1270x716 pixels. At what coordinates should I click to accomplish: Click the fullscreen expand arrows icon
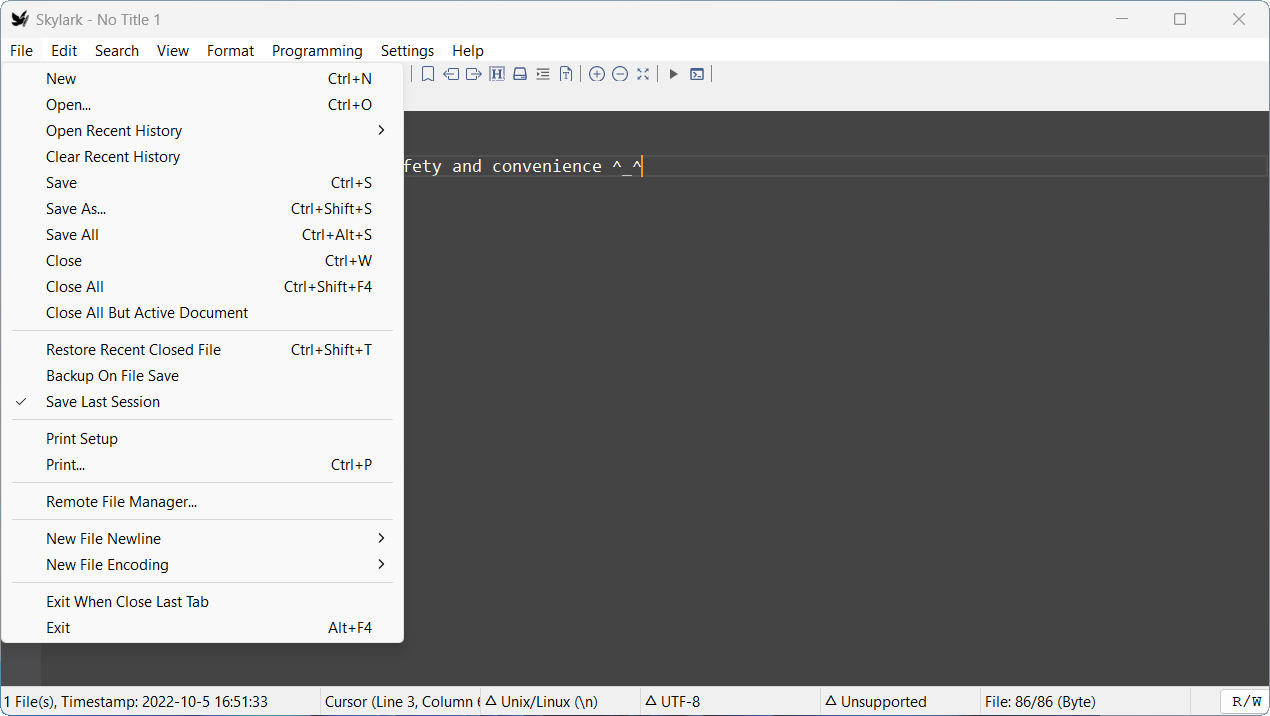[643, 74]
